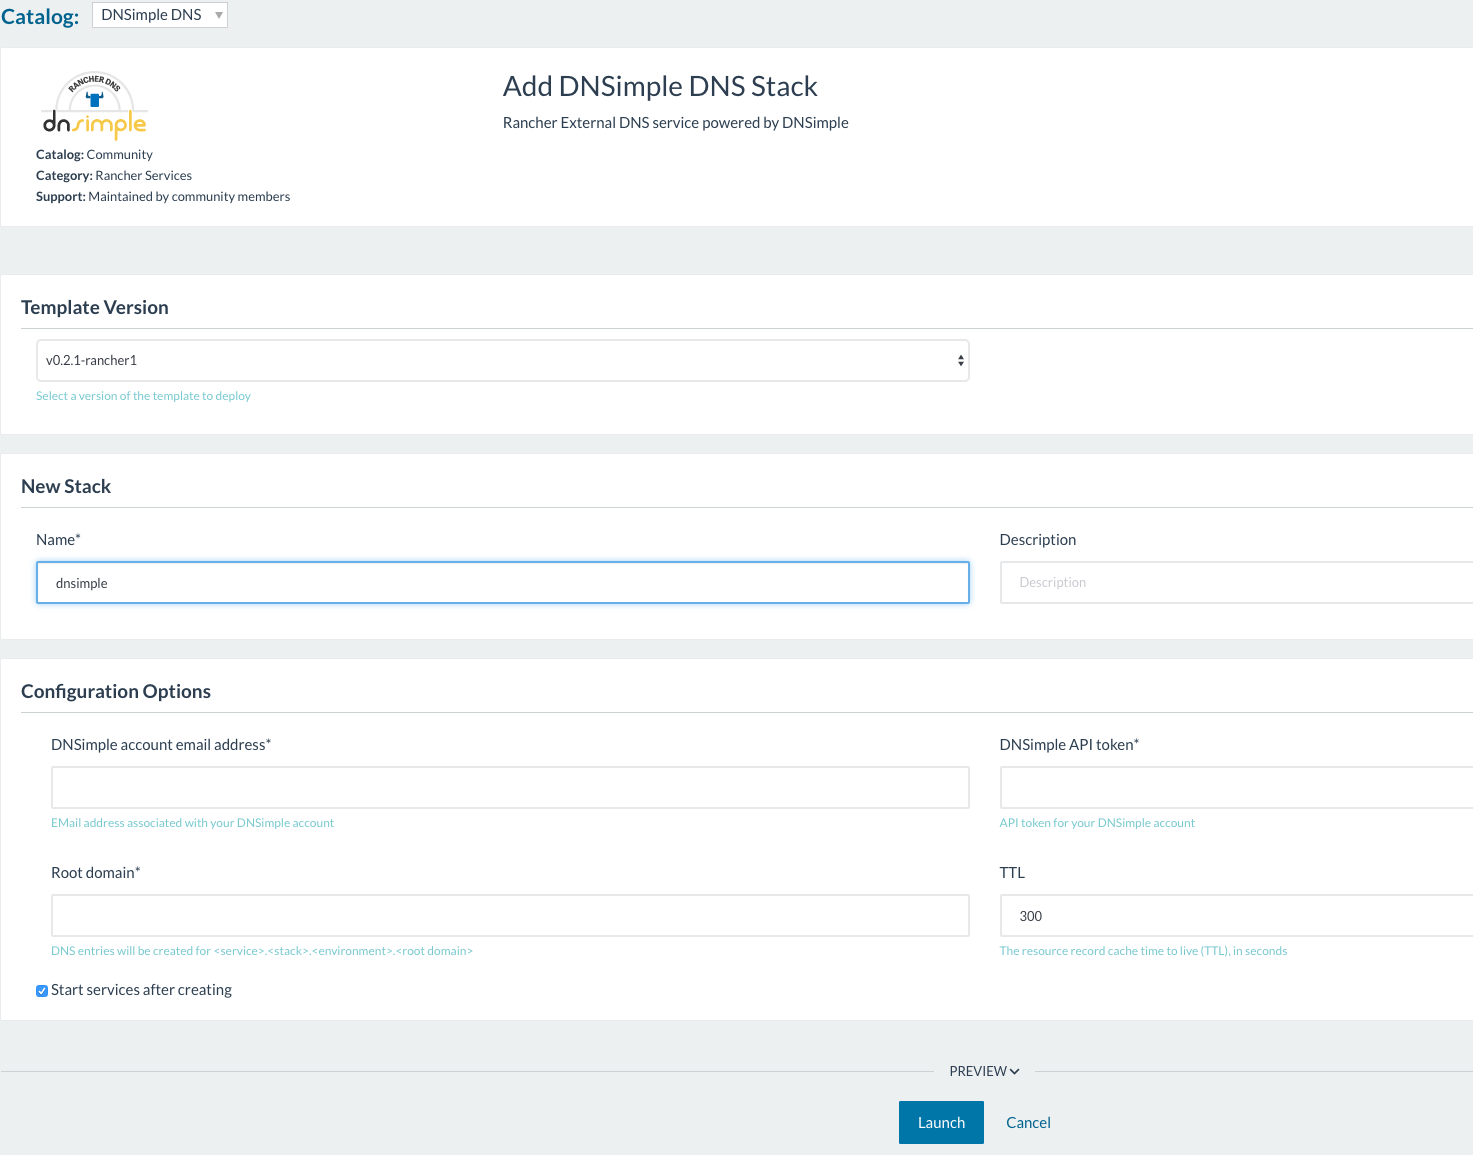Screen dimensions: 1473x1155
Task: Click the up-down arrows of version selector
Action: (x=960, y=361)
